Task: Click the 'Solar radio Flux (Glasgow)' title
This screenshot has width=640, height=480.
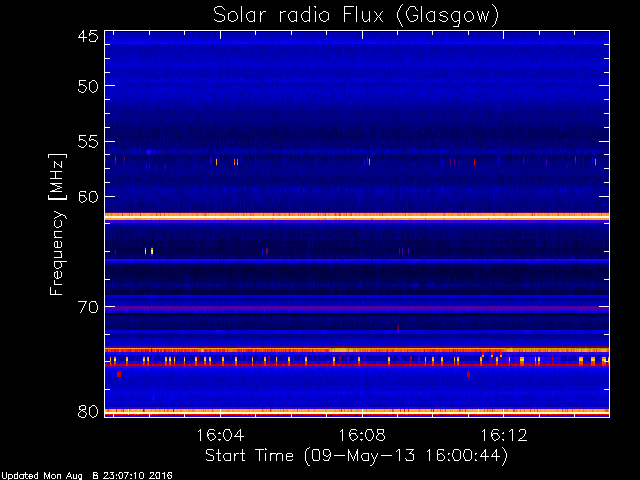Action: pos(356,16)
